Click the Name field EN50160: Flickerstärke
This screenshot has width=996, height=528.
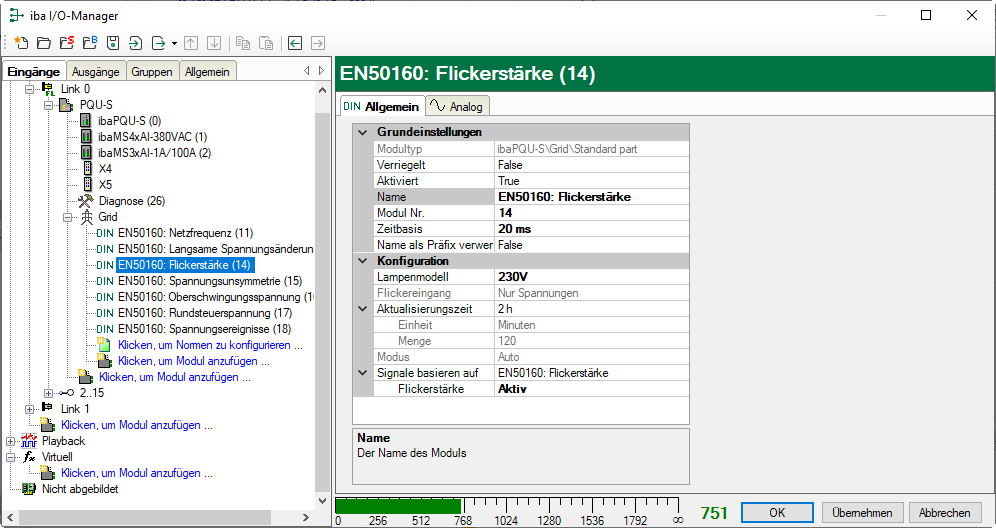(x=592, y=197)
